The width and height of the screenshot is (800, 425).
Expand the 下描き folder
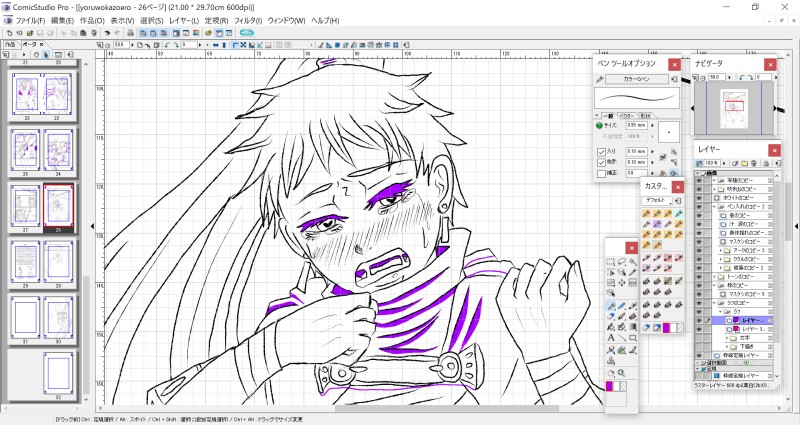coord(727,346)
